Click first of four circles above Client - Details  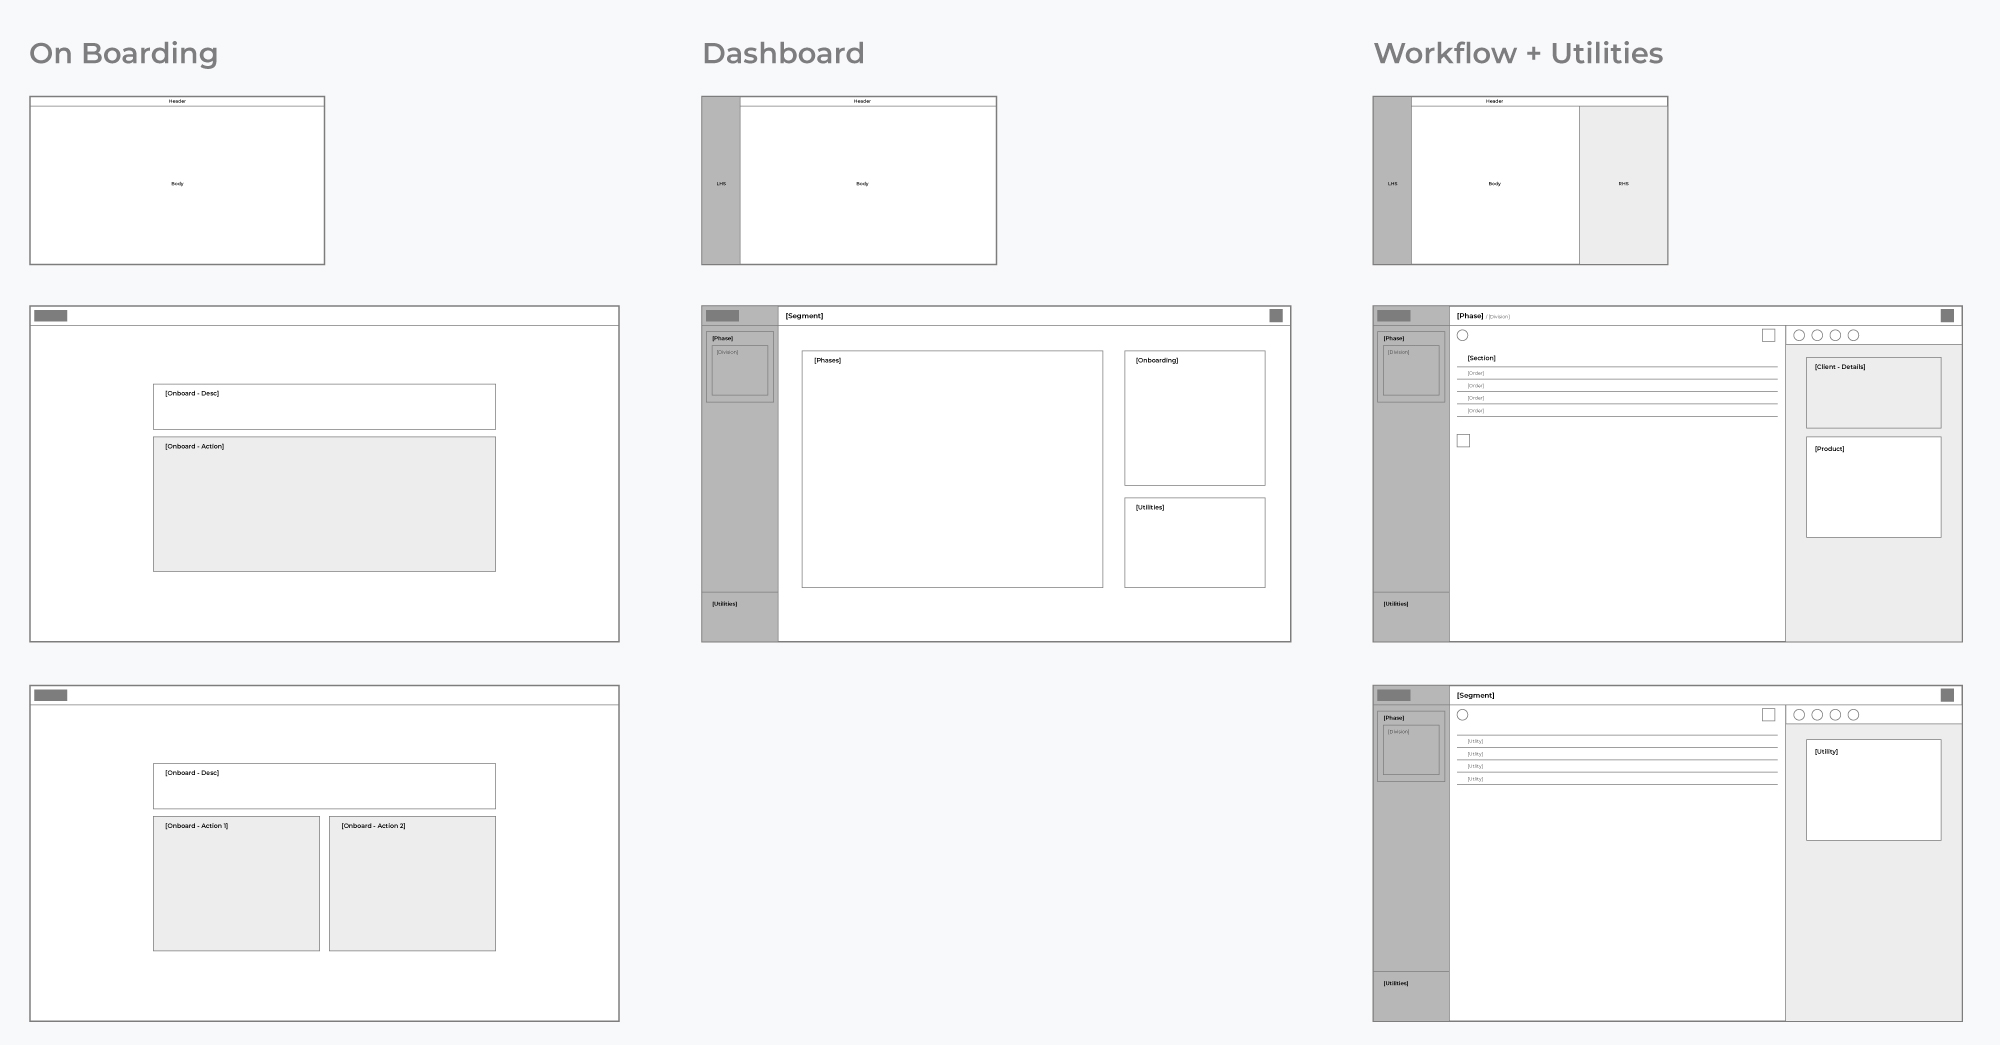(1799, 336)
